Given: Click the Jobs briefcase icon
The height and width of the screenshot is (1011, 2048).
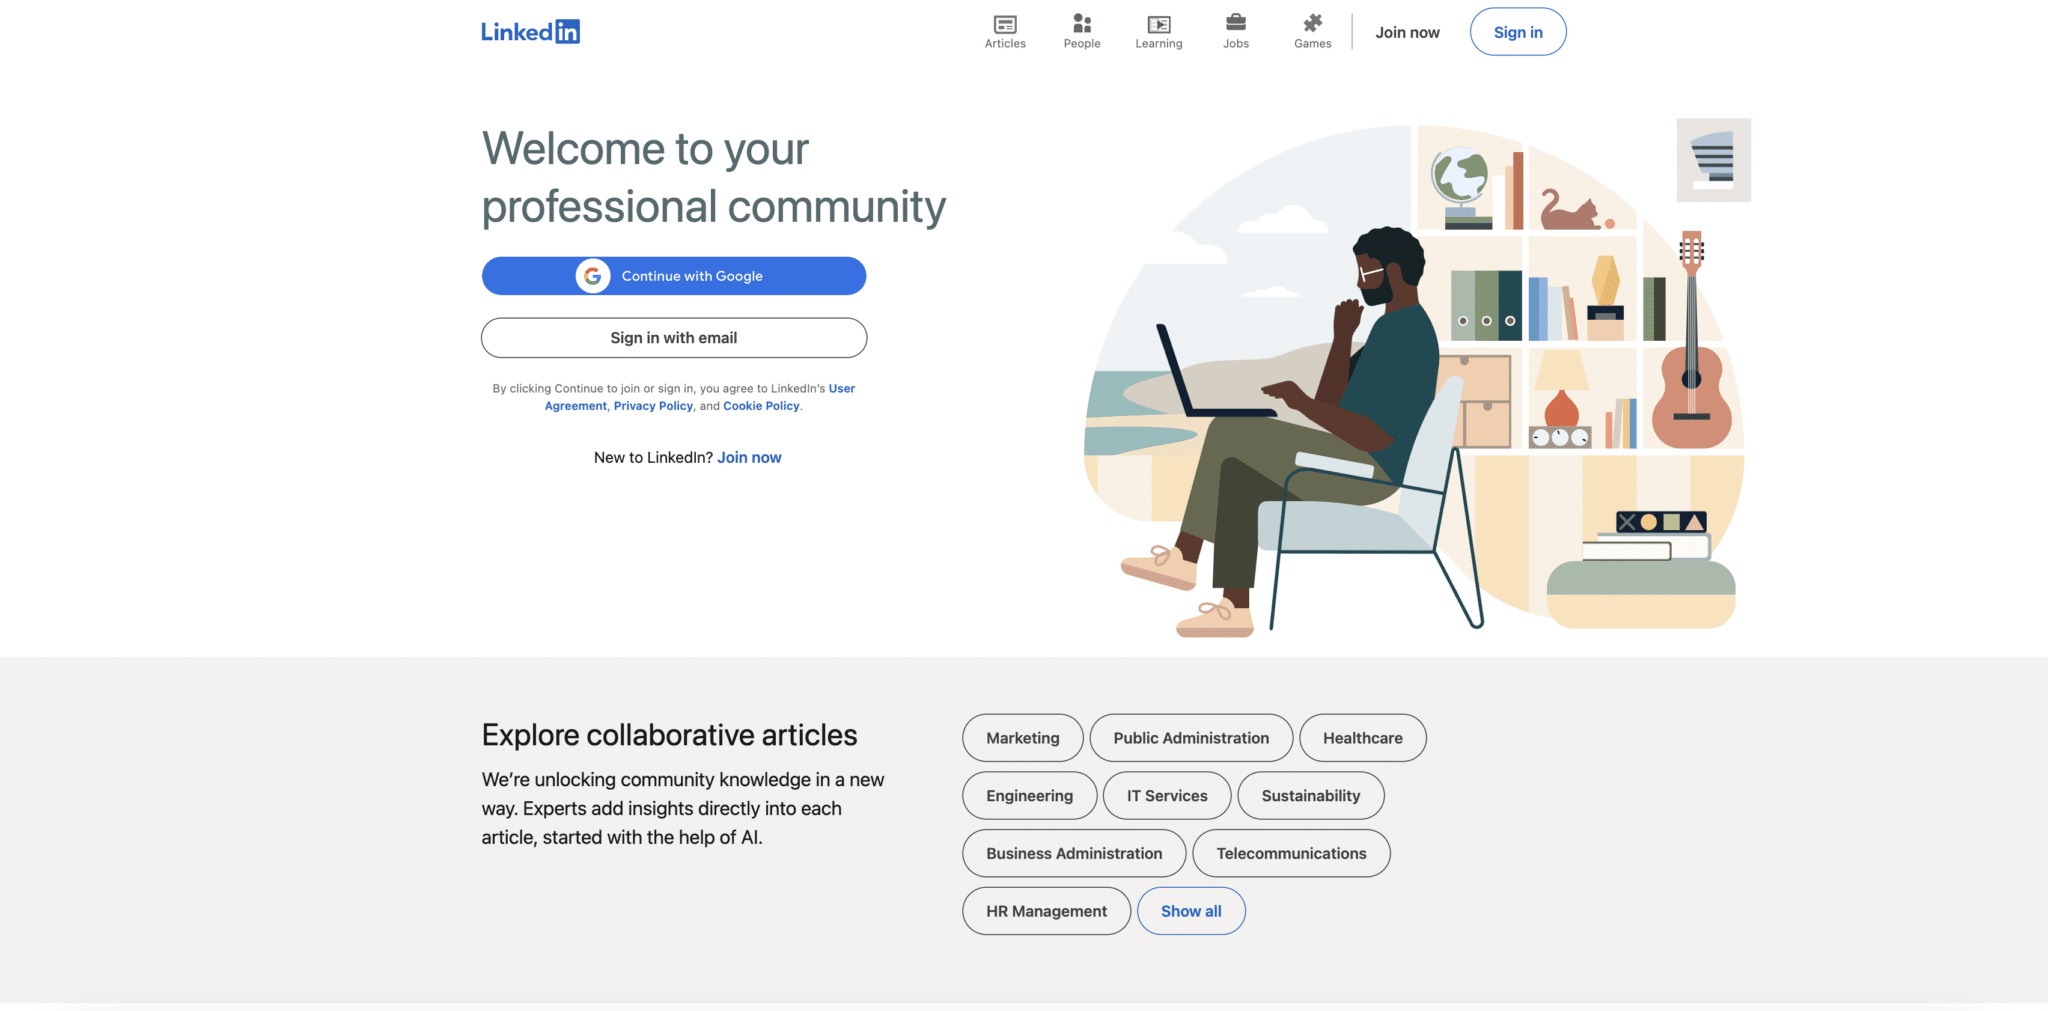Looking at the screenshot, I should 1236,22.
